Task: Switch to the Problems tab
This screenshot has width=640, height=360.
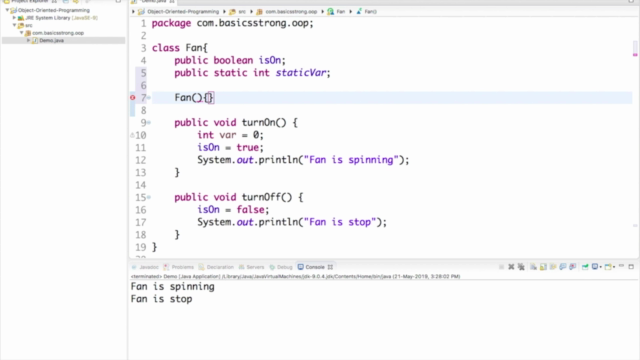Action: (178, 267)
